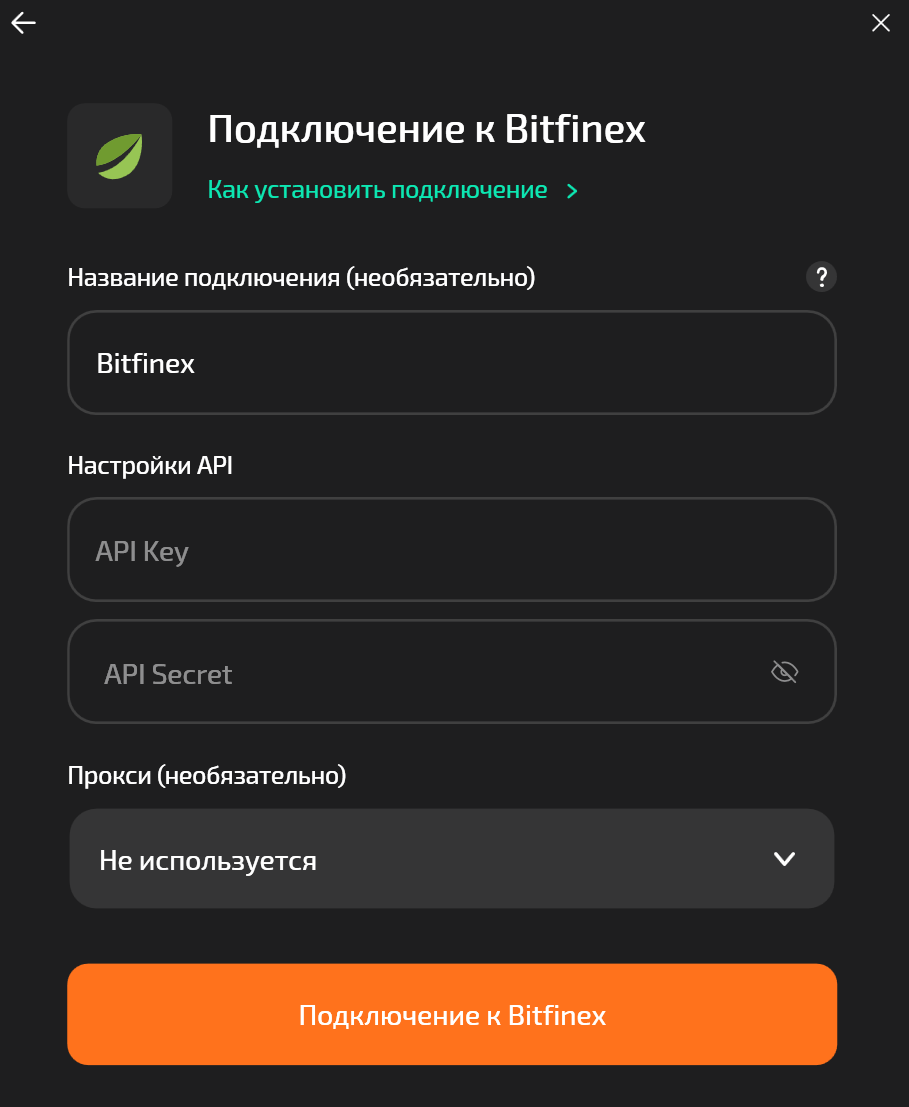Click the 'Прокси (необязательно)' label
Screen dimensions: 909x1107
207,775
